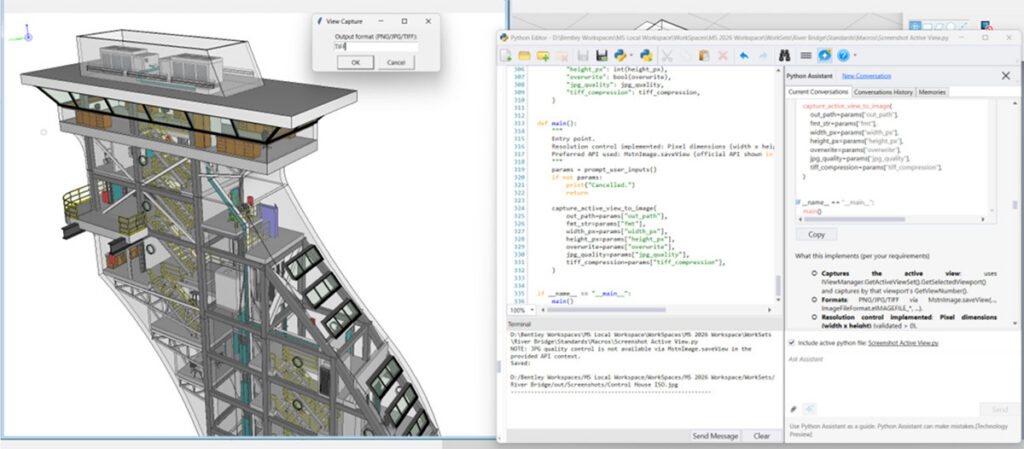
Task: Switch to the Conversations History tab
Action: click(883, 92)
